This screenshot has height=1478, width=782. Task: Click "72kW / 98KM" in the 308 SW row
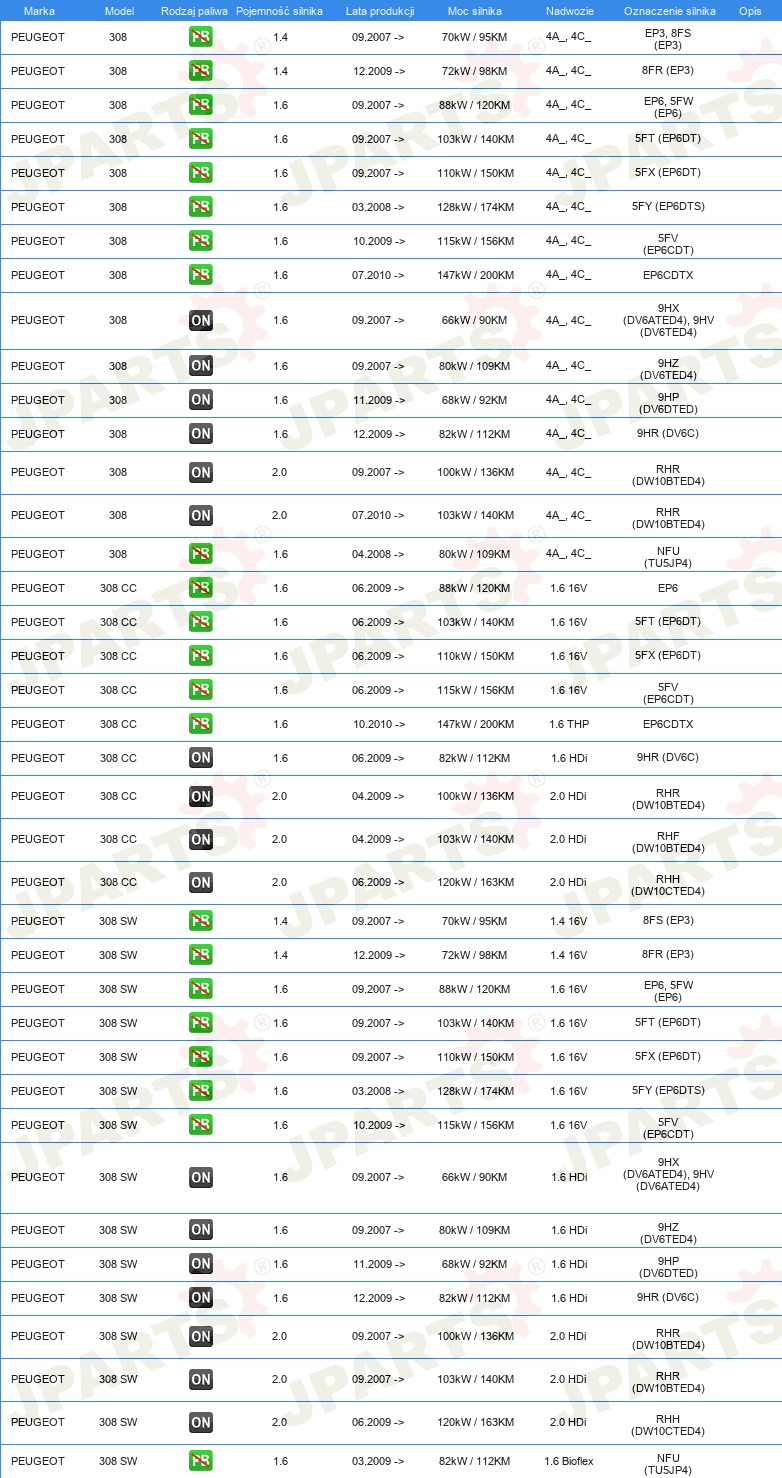coord(476,955)
